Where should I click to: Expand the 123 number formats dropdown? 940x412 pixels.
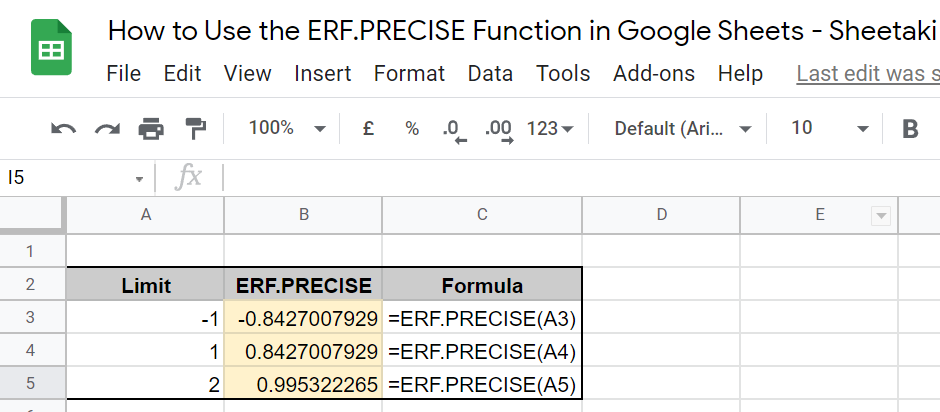(550, 129)
